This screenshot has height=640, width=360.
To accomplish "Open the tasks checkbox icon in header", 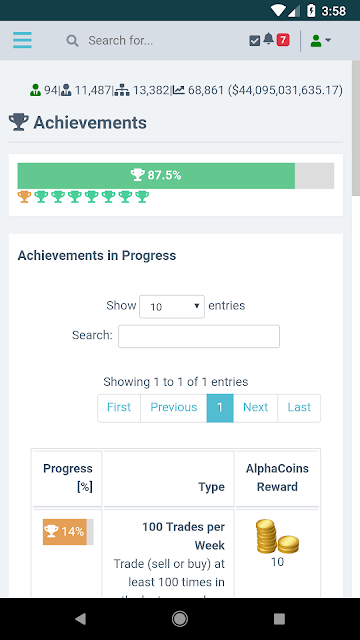I will 255,41.
